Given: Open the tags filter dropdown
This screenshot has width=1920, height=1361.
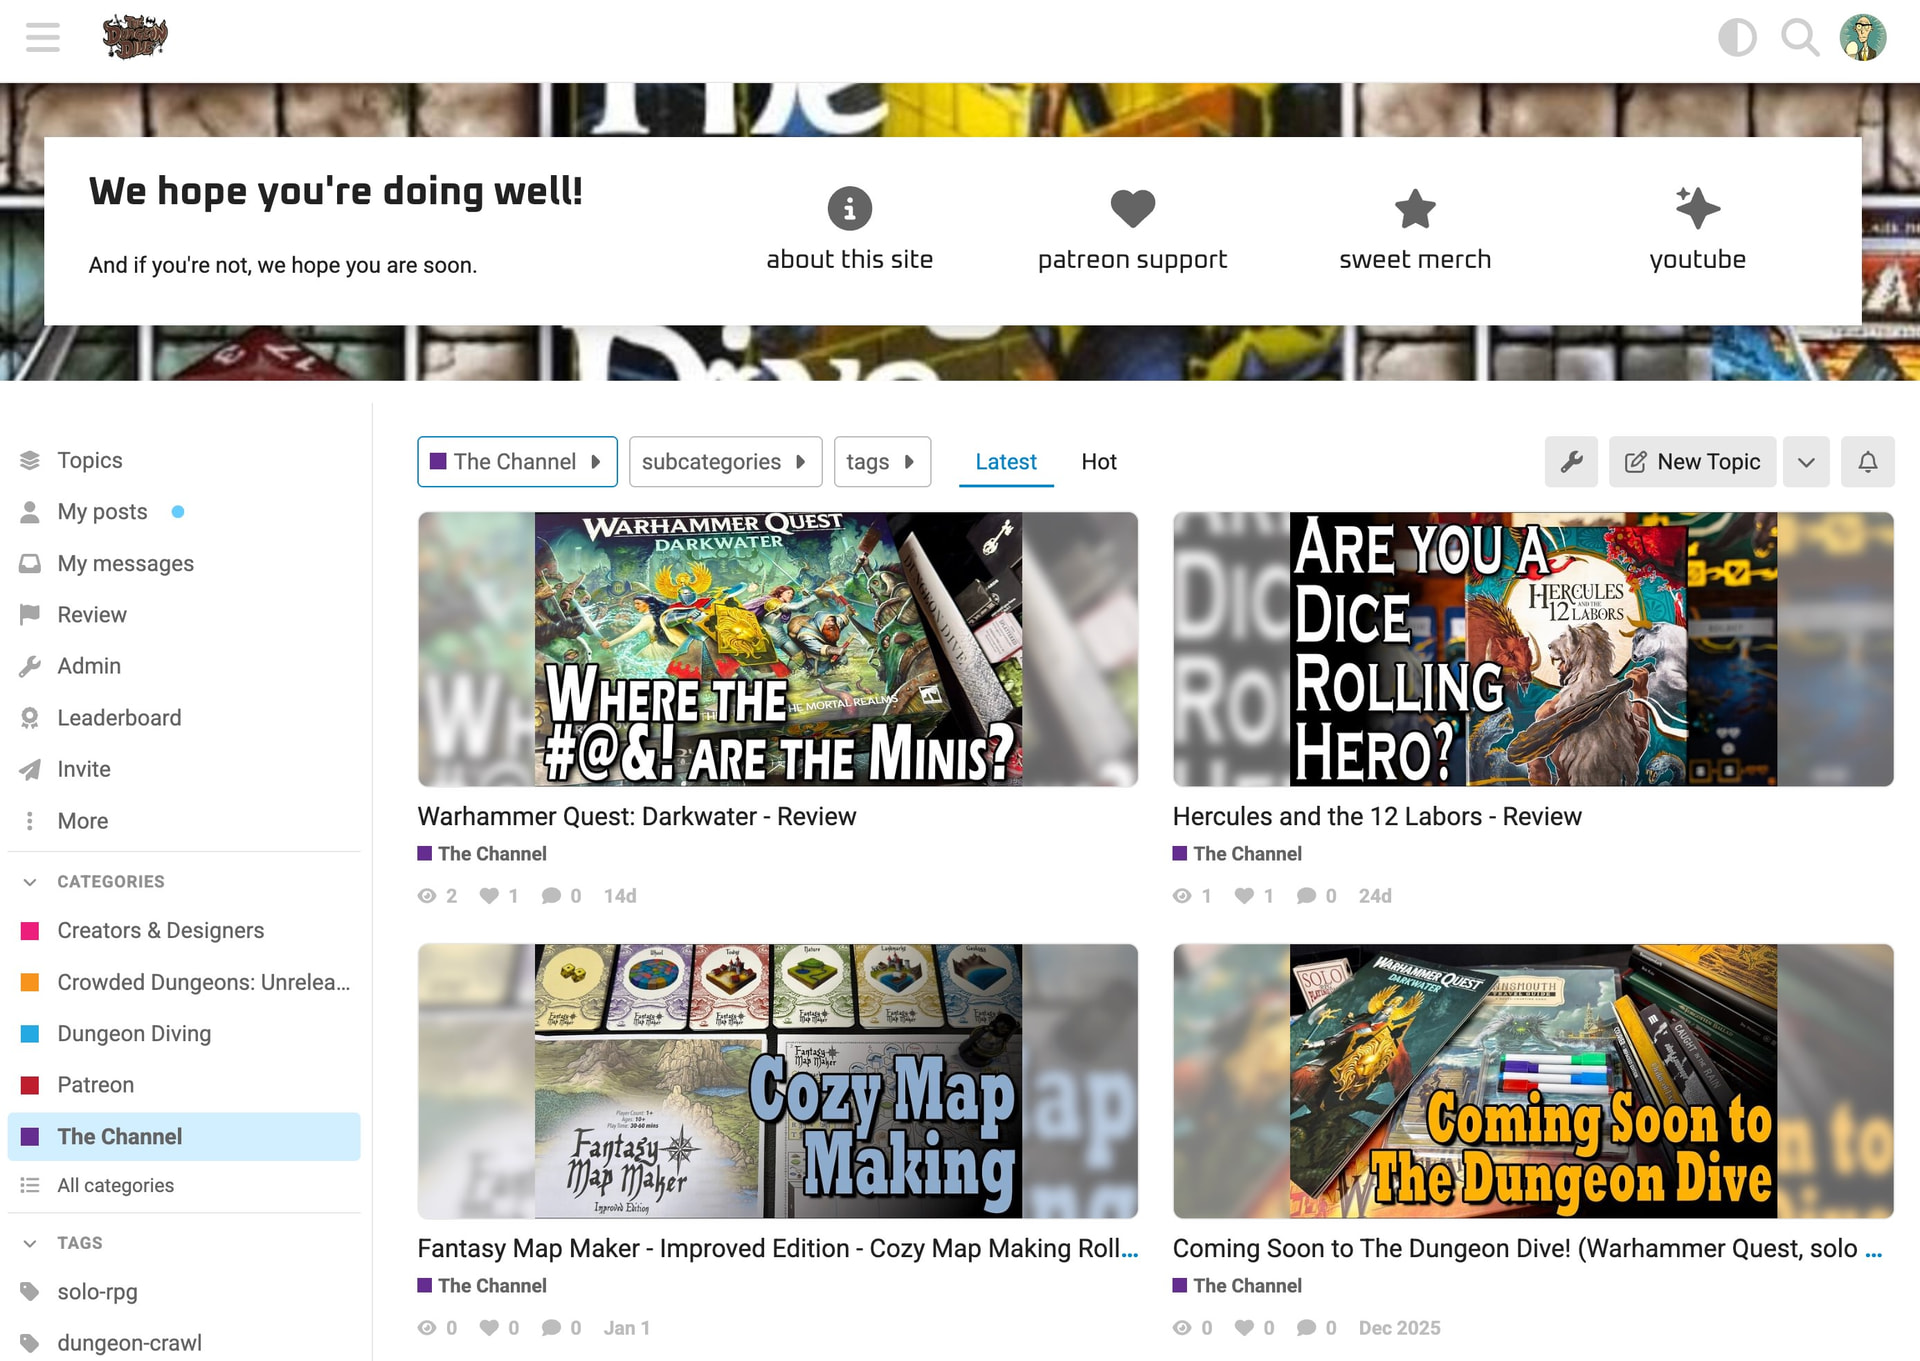Looking at the screenshot, I should pyautogui.click(x=881, y=462).
